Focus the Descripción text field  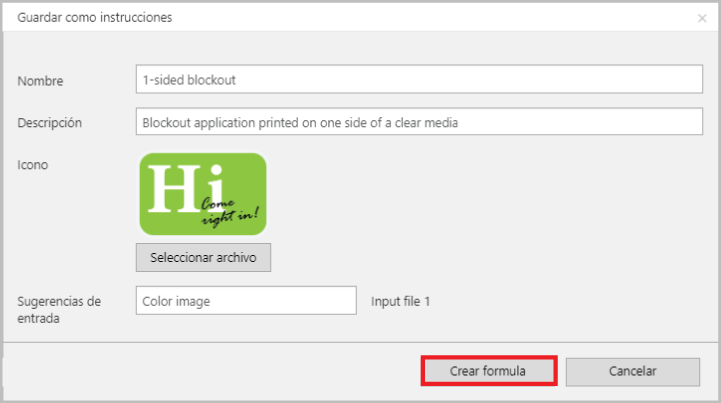point(419,122)
